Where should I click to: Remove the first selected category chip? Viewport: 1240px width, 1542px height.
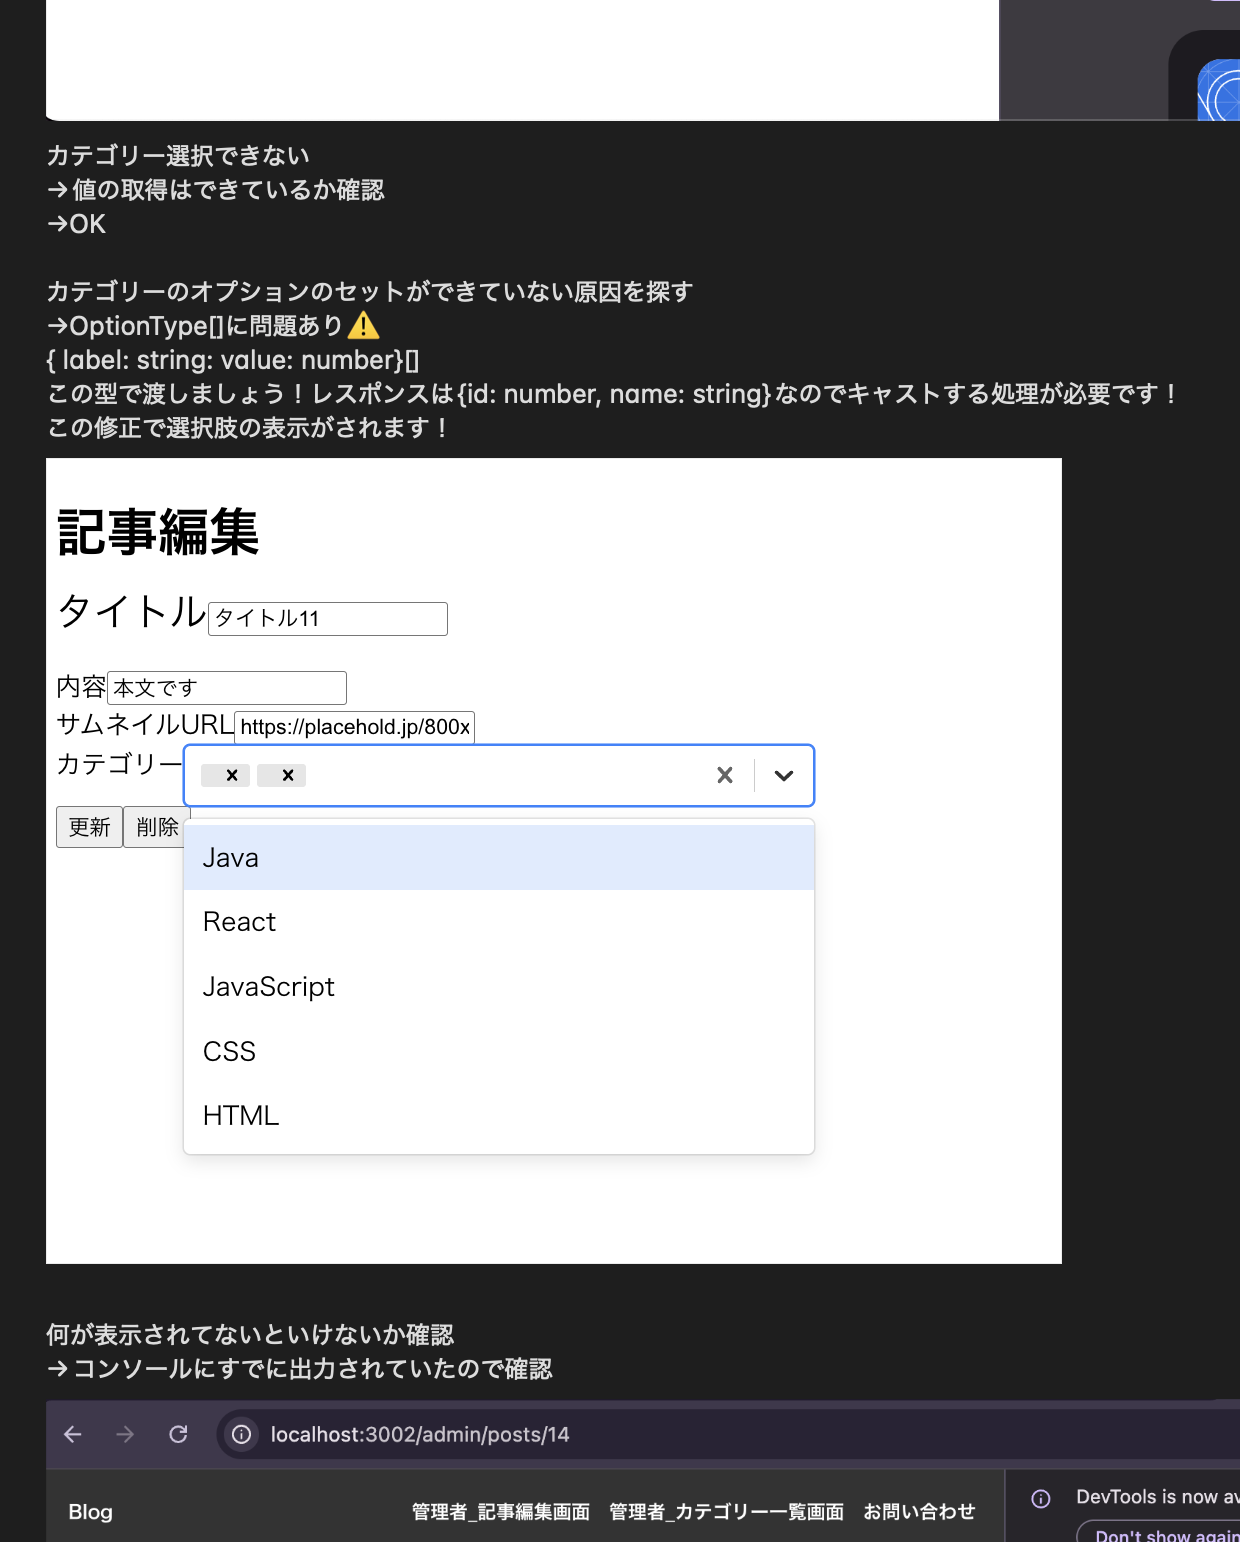pyautogui.click(x=231, y=775)
